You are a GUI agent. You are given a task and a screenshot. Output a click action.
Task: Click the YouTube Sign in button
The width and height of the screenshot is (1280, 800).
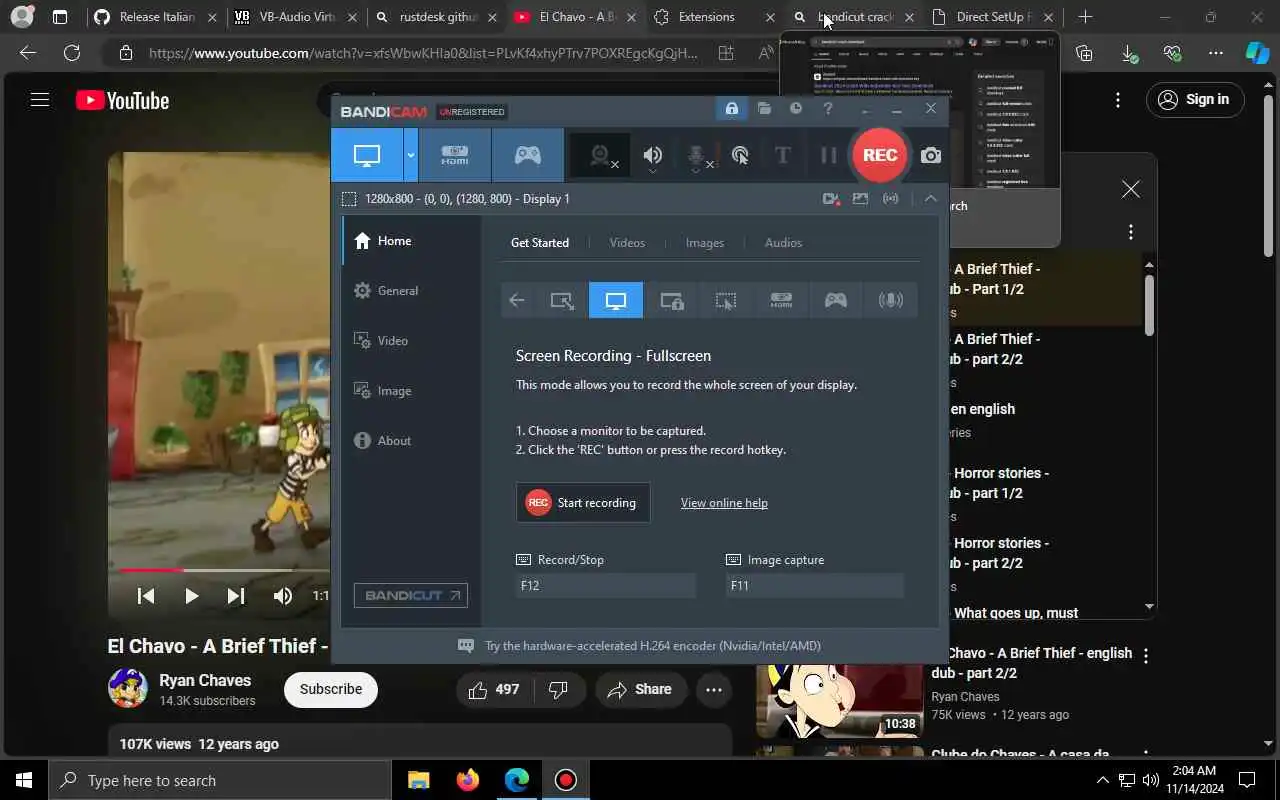coord(1196,99)
